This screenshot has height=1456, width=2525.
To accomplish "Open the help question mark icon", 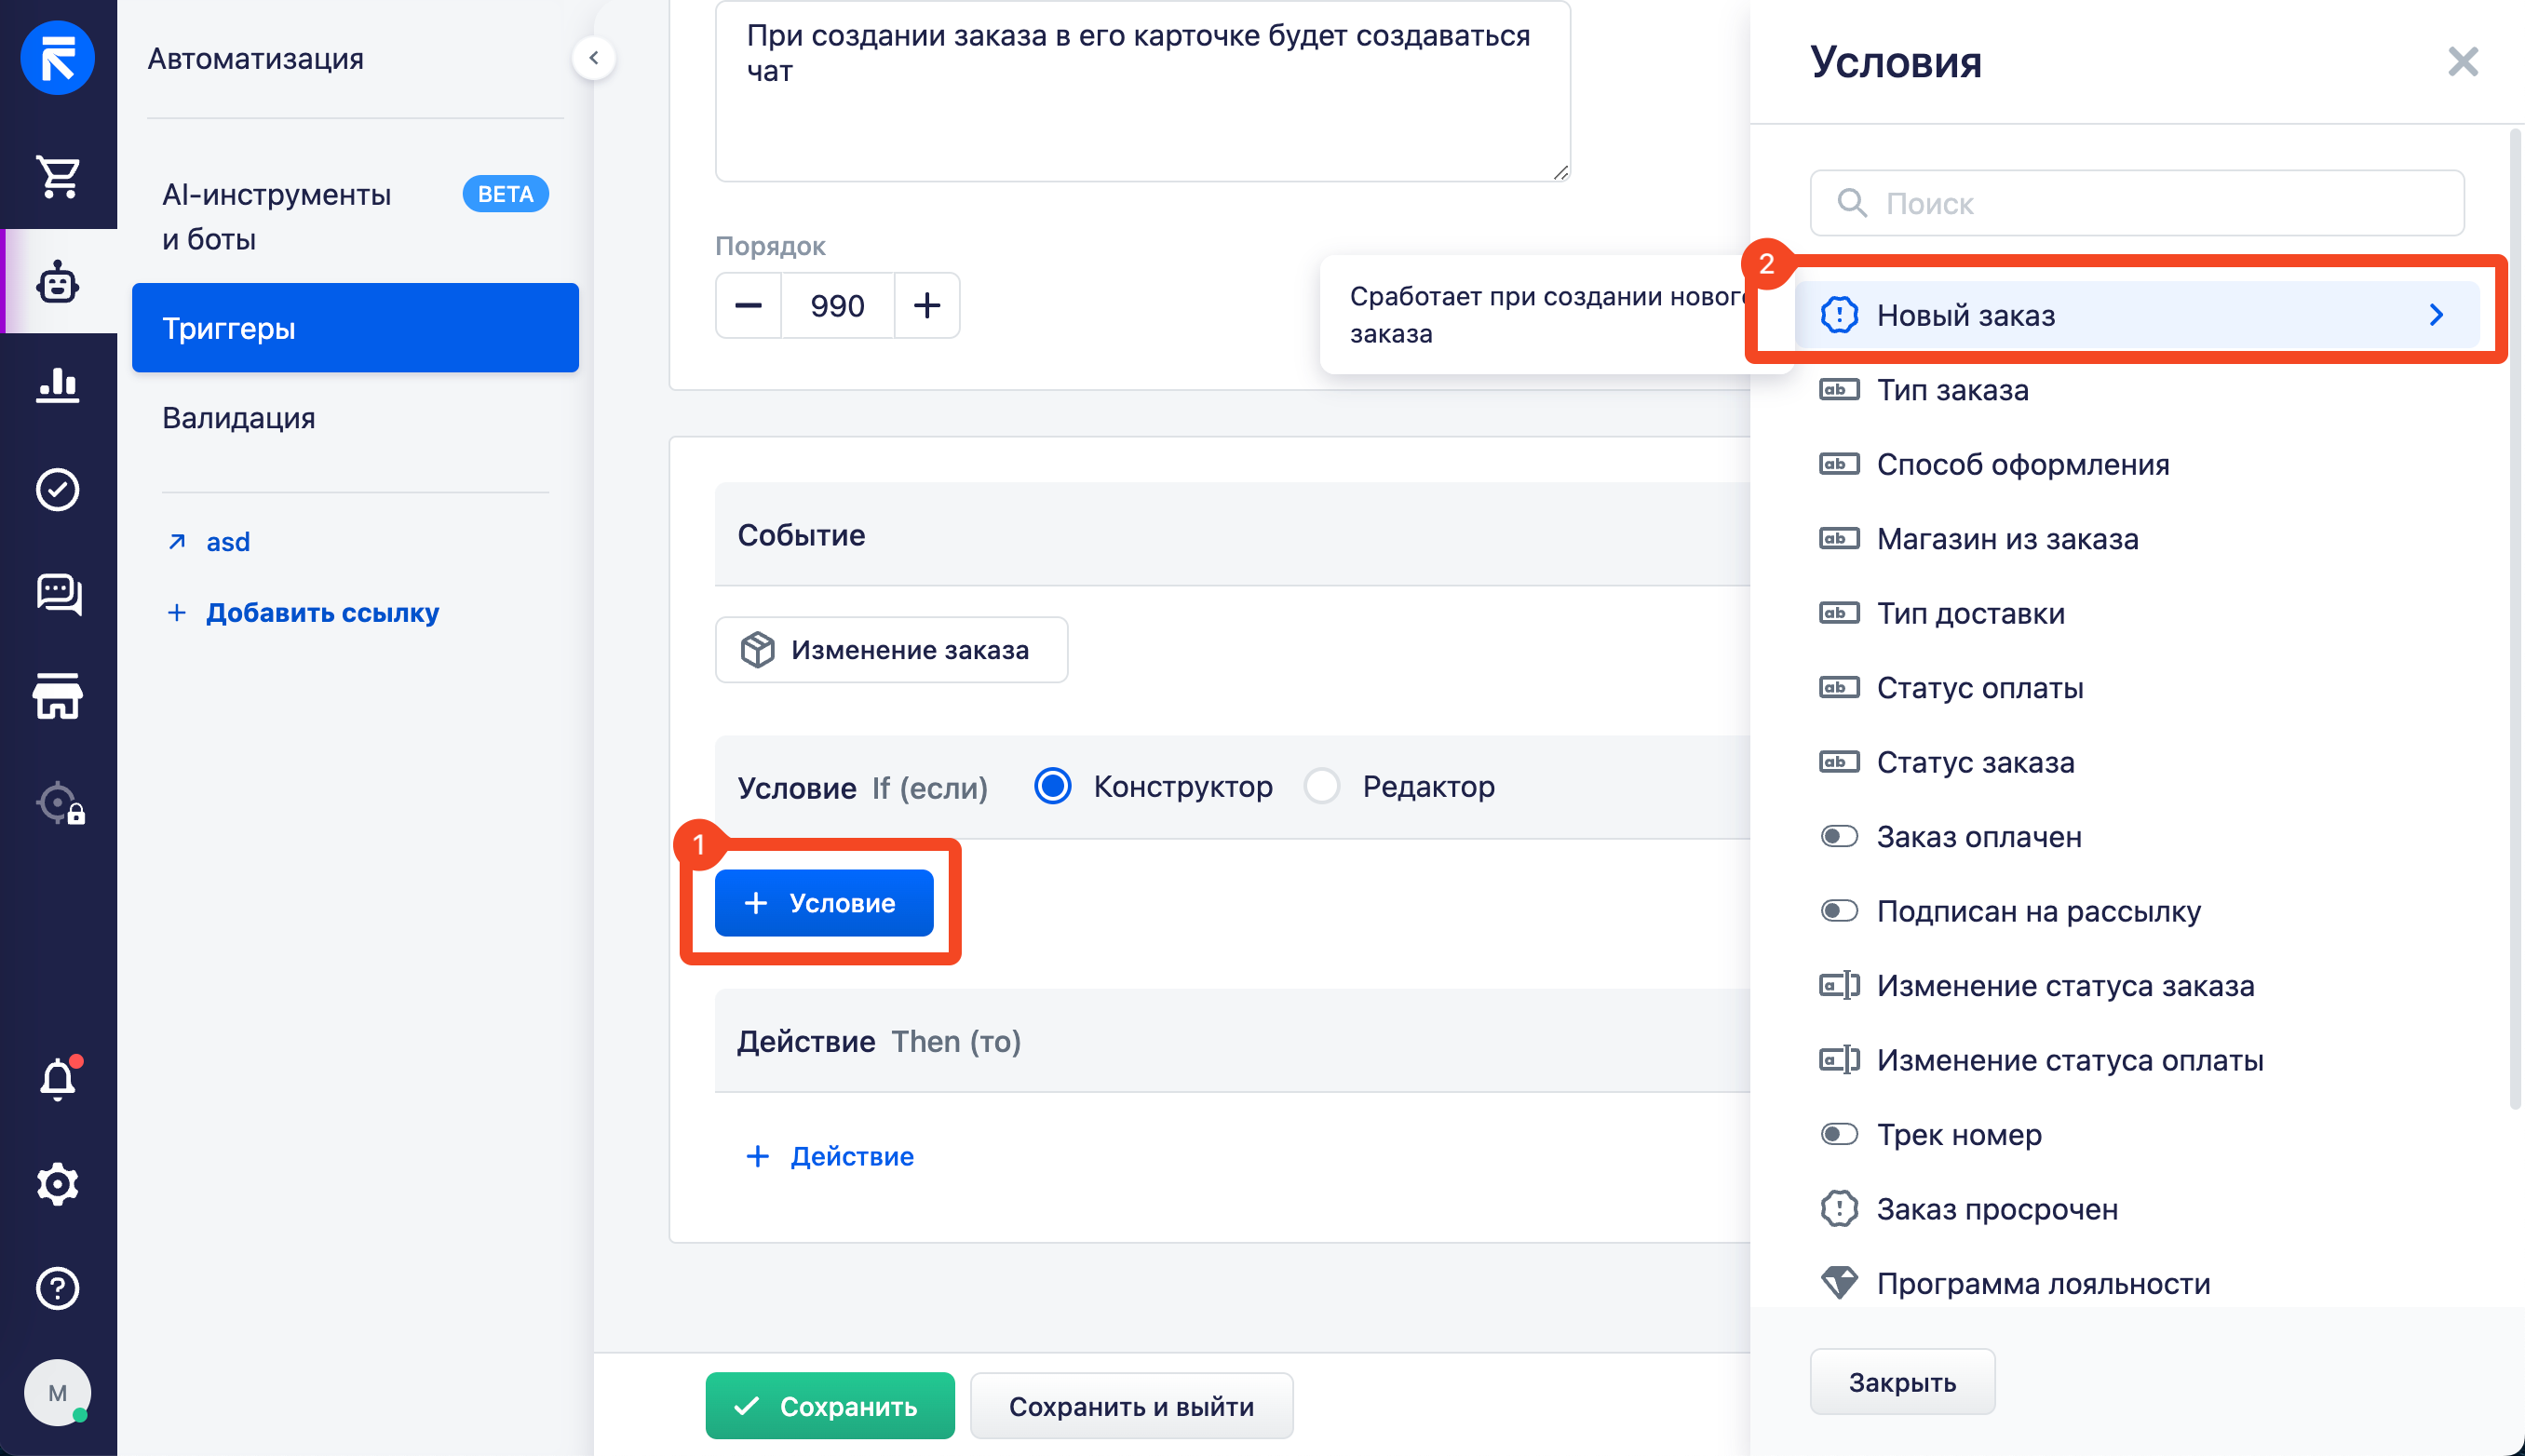I will click(x=58, y=1288).
